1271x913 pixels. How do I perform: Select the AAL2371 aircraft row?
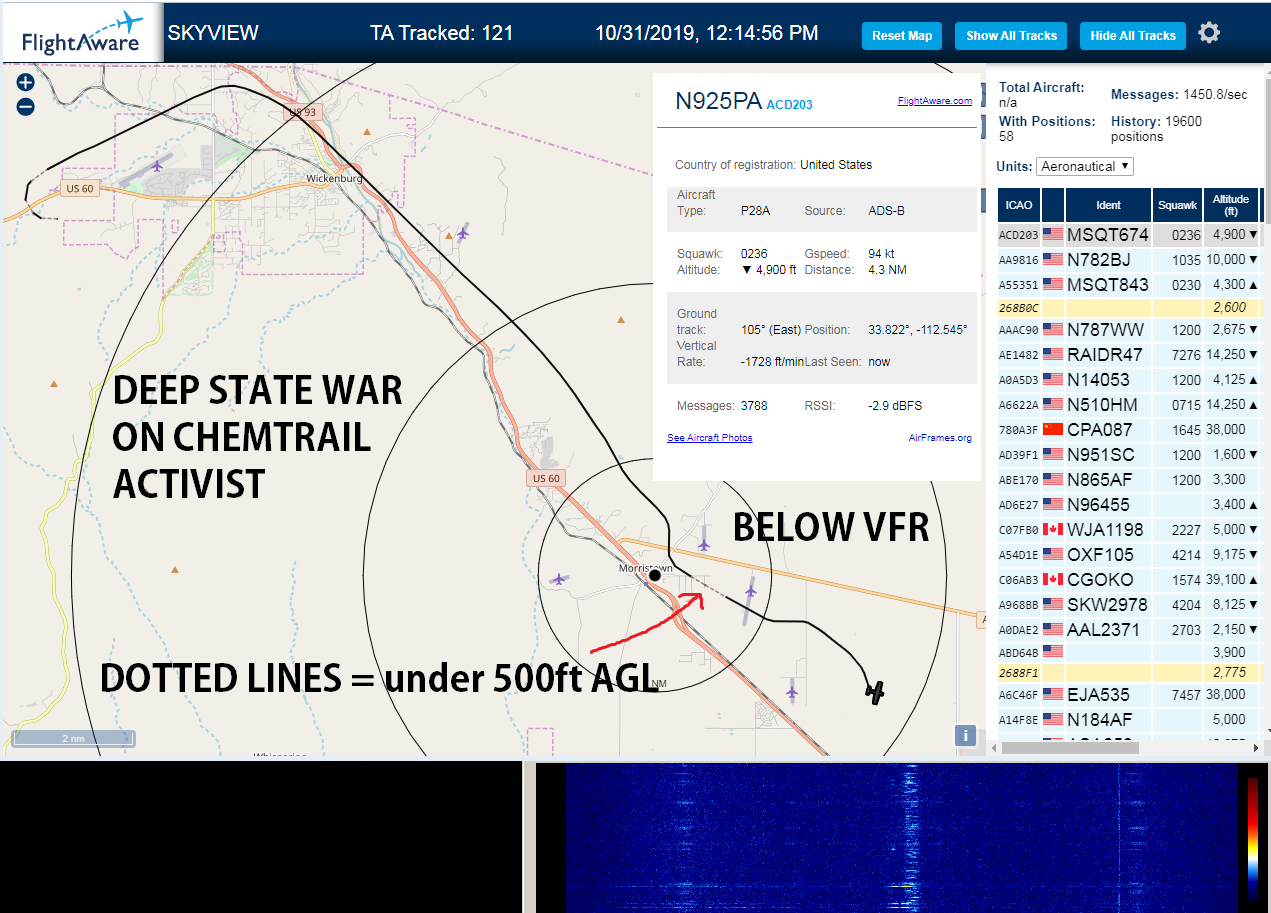point(1129,629)
